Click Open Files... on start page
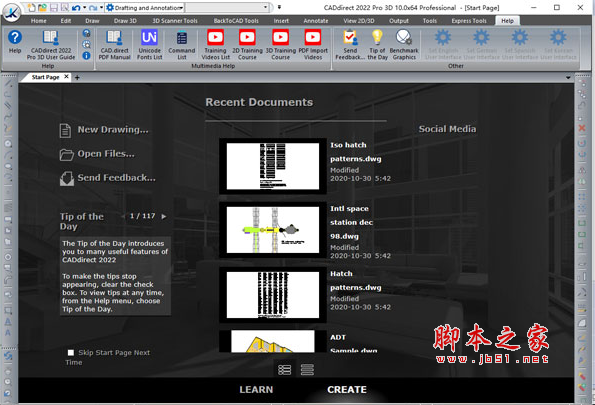This screenshot has height=405, width=595. [x=97, y=154]
